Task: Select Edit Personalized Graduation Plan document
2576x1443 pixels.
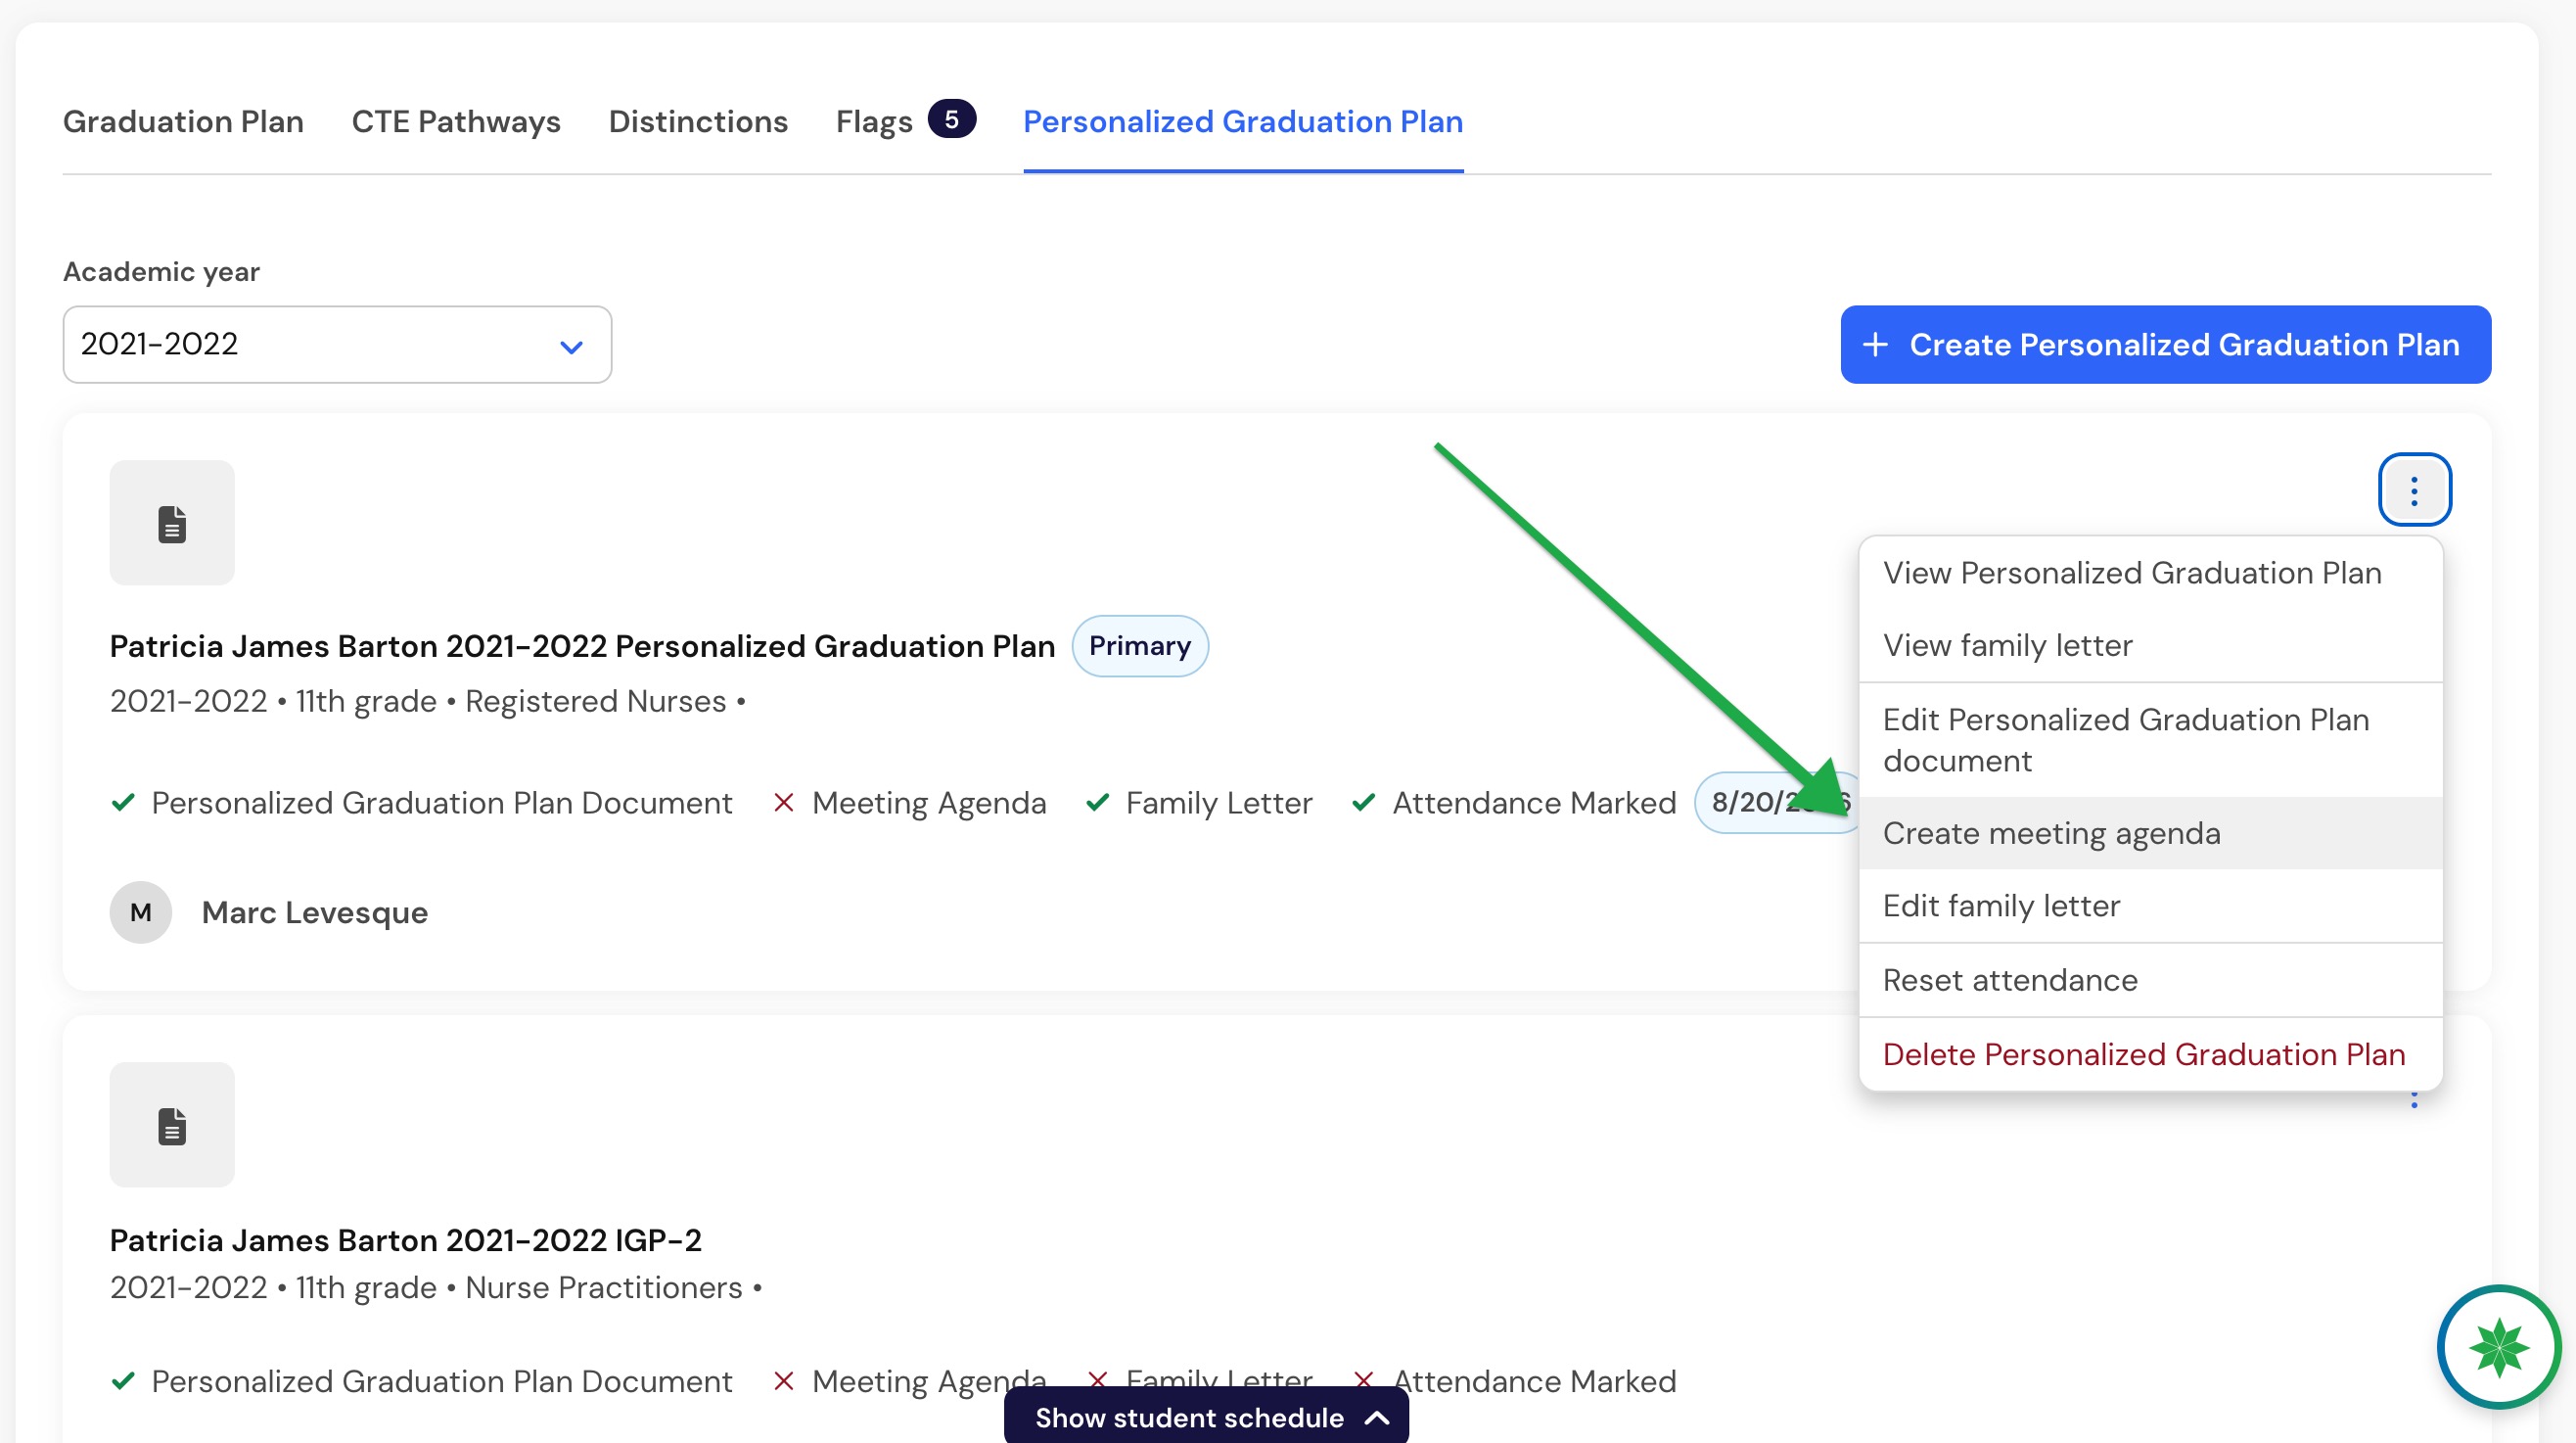Action: 2151,740
